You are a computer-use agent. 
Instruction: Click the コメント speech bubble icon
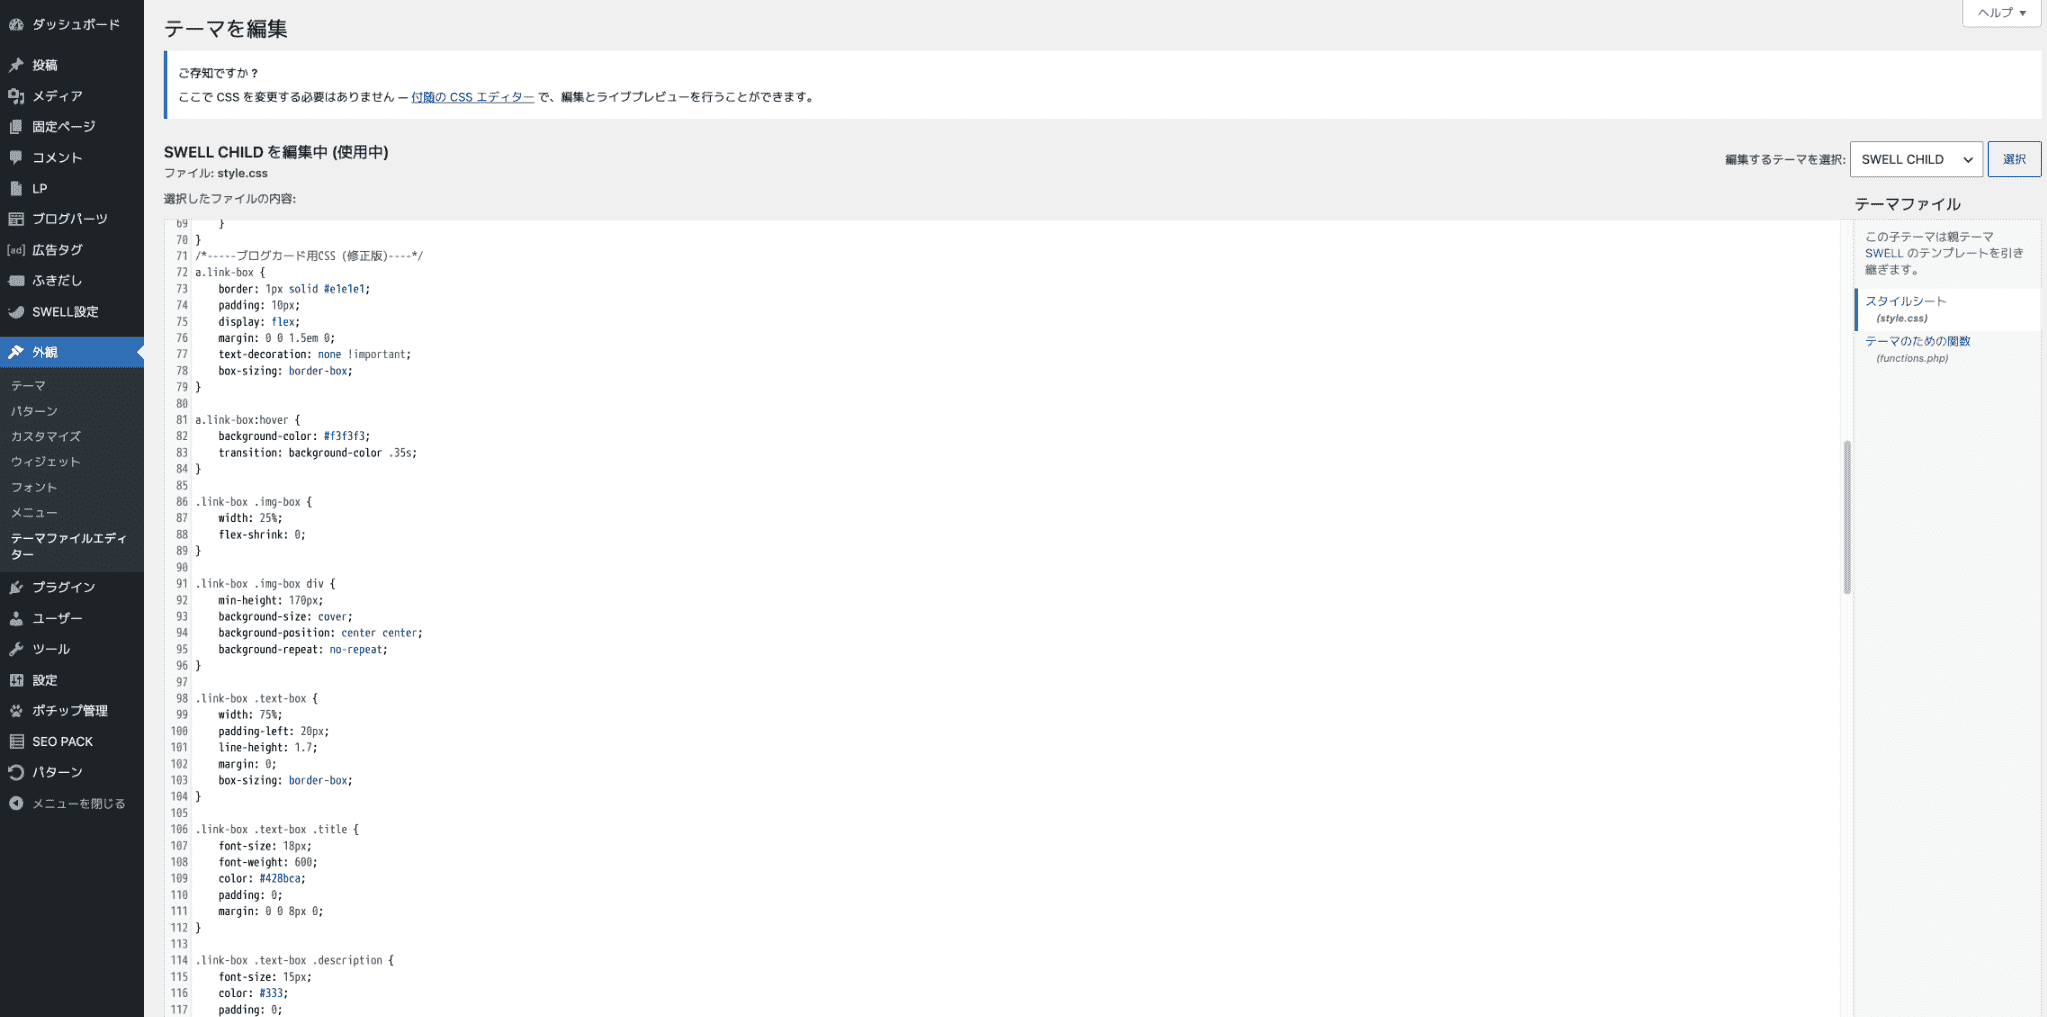click(16, 158)
